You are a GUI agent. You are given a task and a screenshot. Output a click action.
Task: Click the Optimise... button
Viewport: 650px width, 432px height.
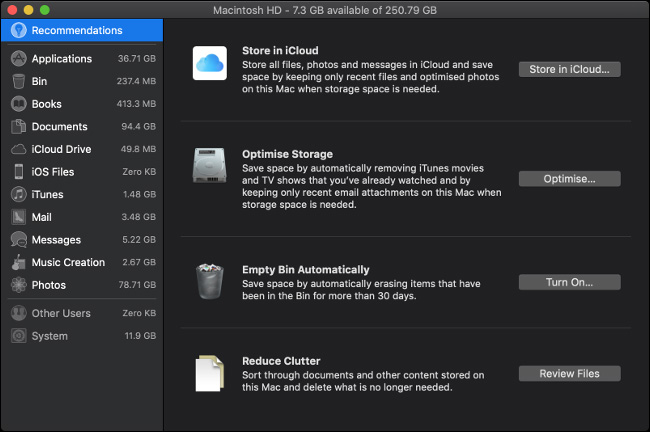570,179
